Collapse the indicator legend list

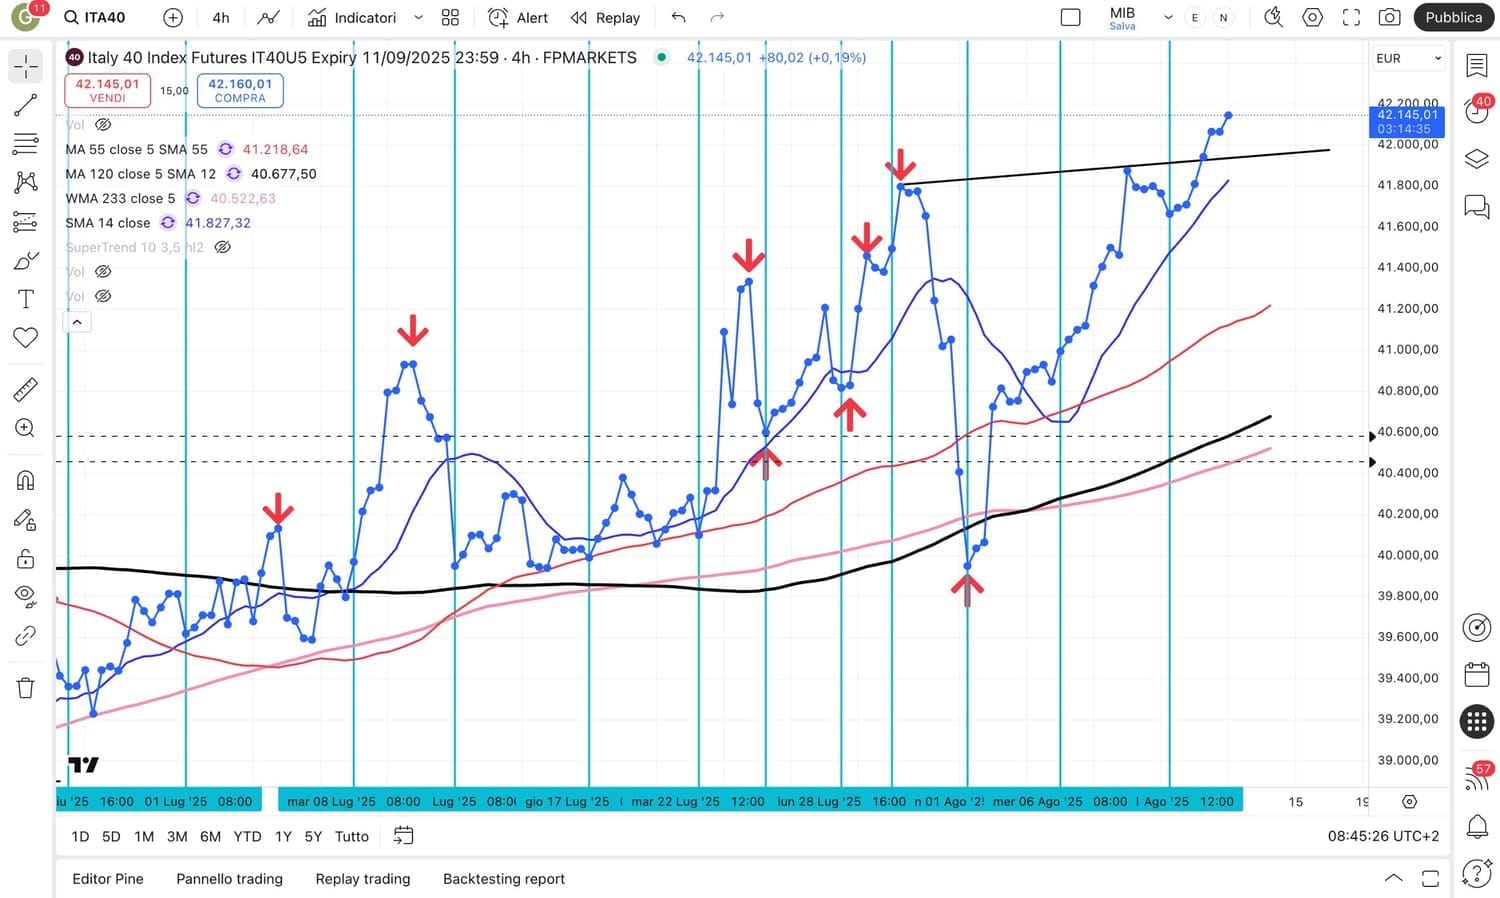click(x=77, y=322)
